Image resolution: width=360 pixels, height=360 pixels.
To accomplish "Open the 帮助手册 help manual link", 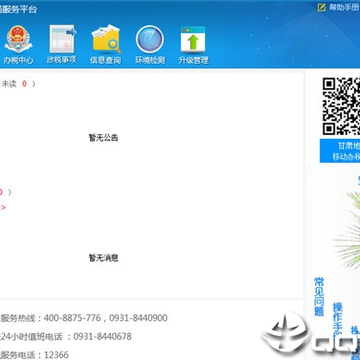I will 344,8.
